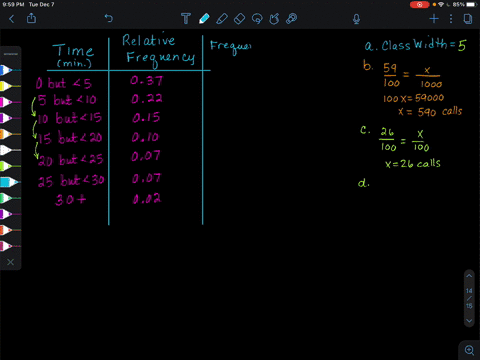480x360 pixels.
Task: Tap the '0 but <5' time row
Action: pyautogui.click(x=63, y=83)
